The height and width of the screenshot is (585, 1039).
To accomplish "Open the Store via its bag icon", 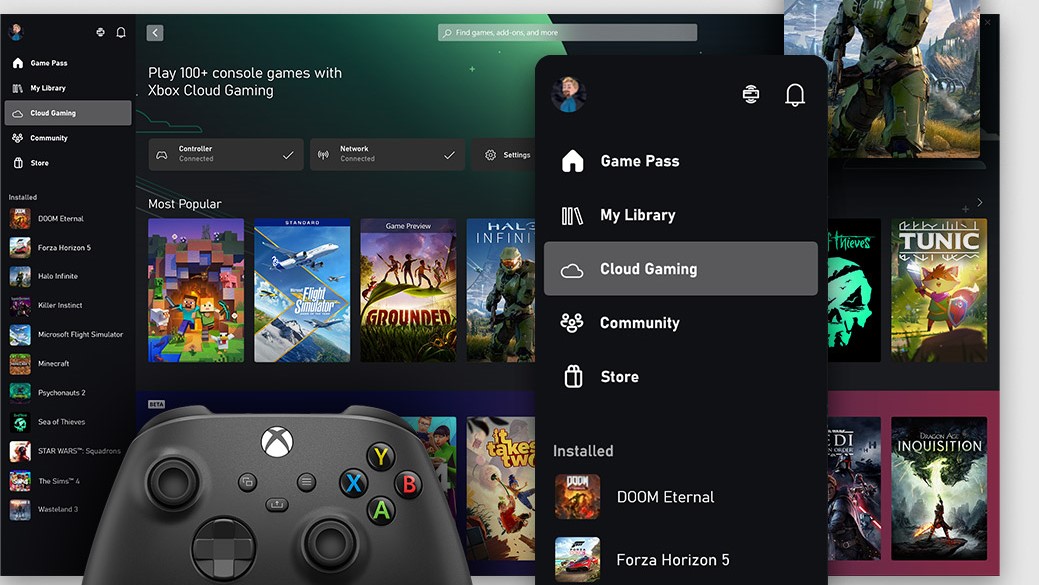I will [x=571, y=376].
